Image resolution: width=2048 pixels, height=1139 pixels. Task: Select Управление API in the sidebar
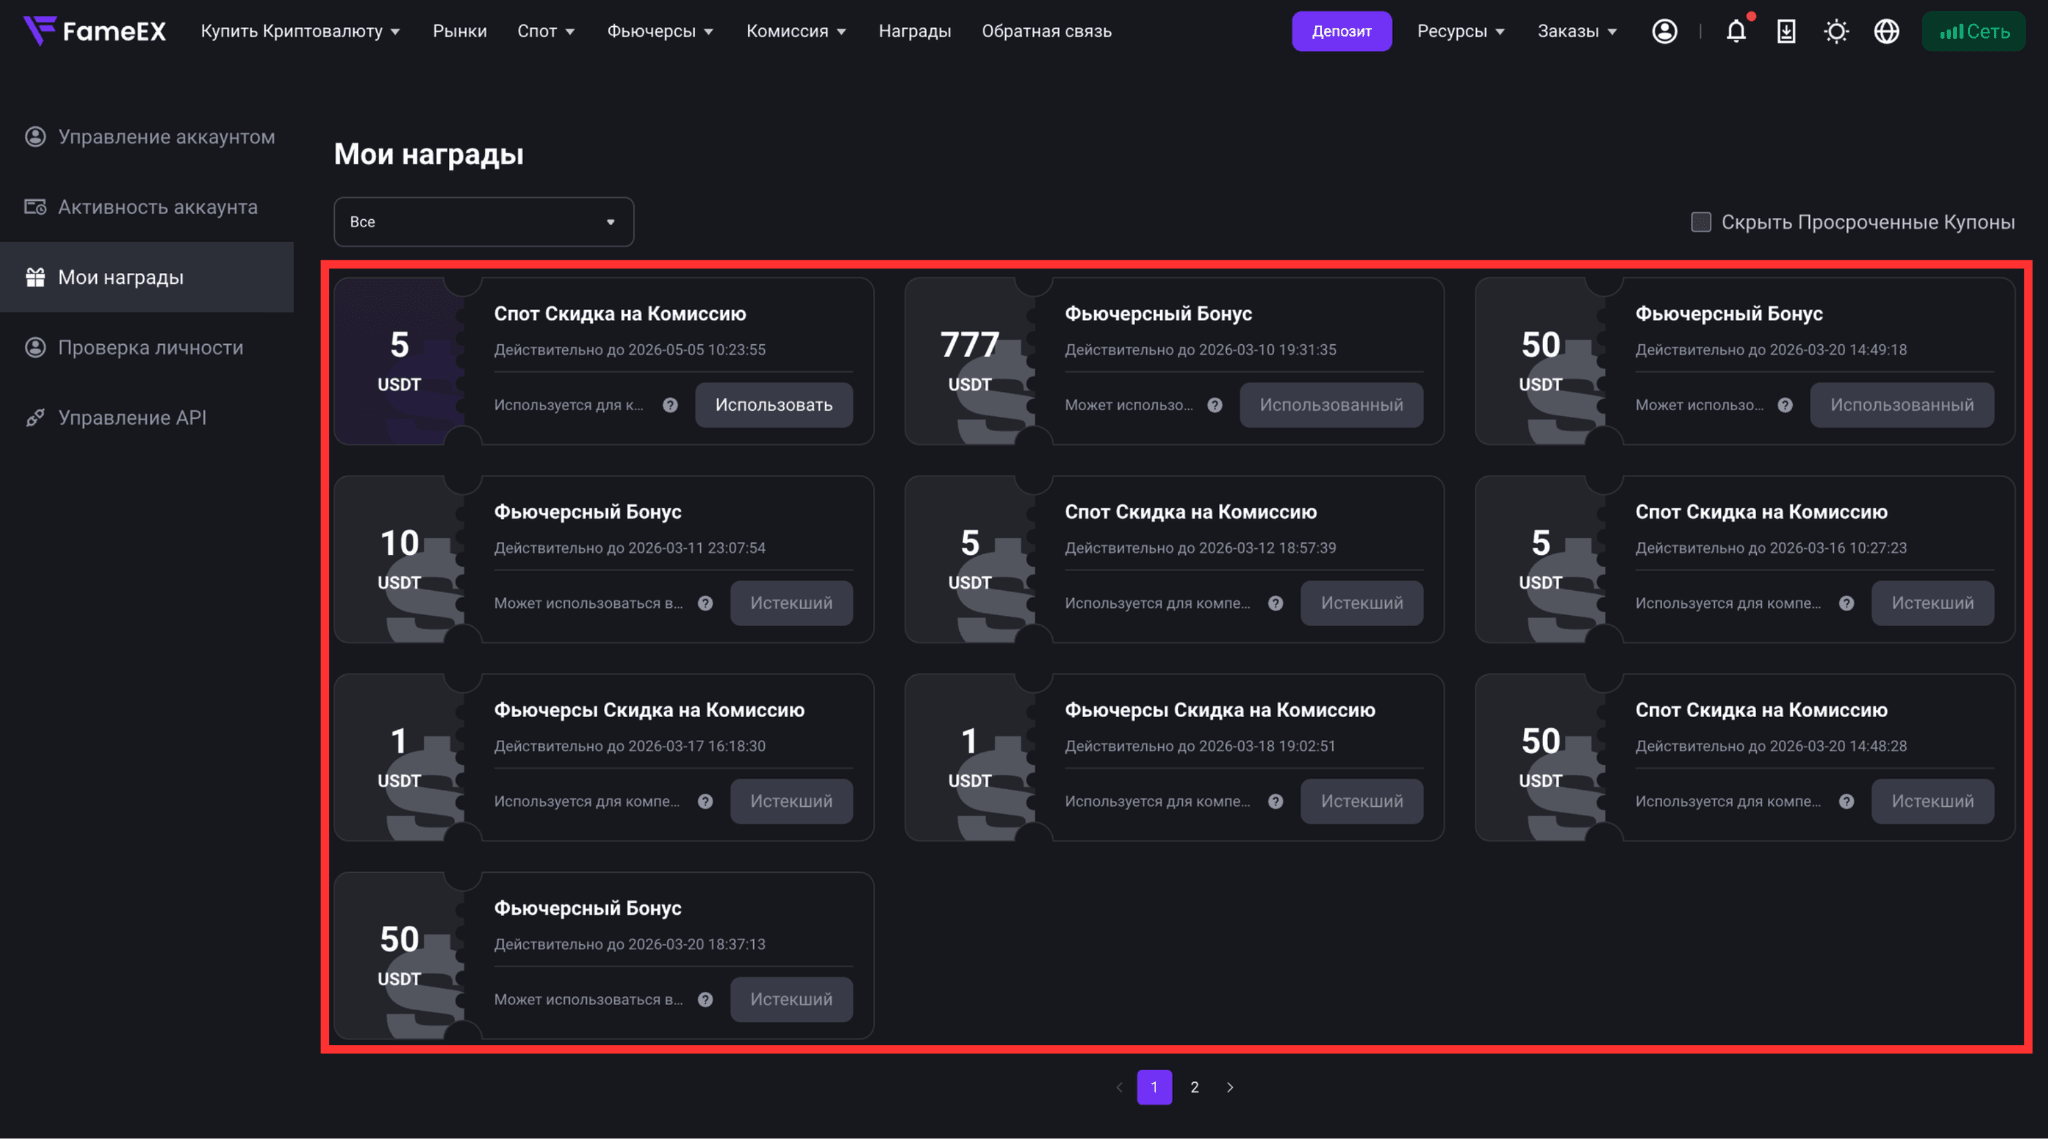tap(147, 417)
